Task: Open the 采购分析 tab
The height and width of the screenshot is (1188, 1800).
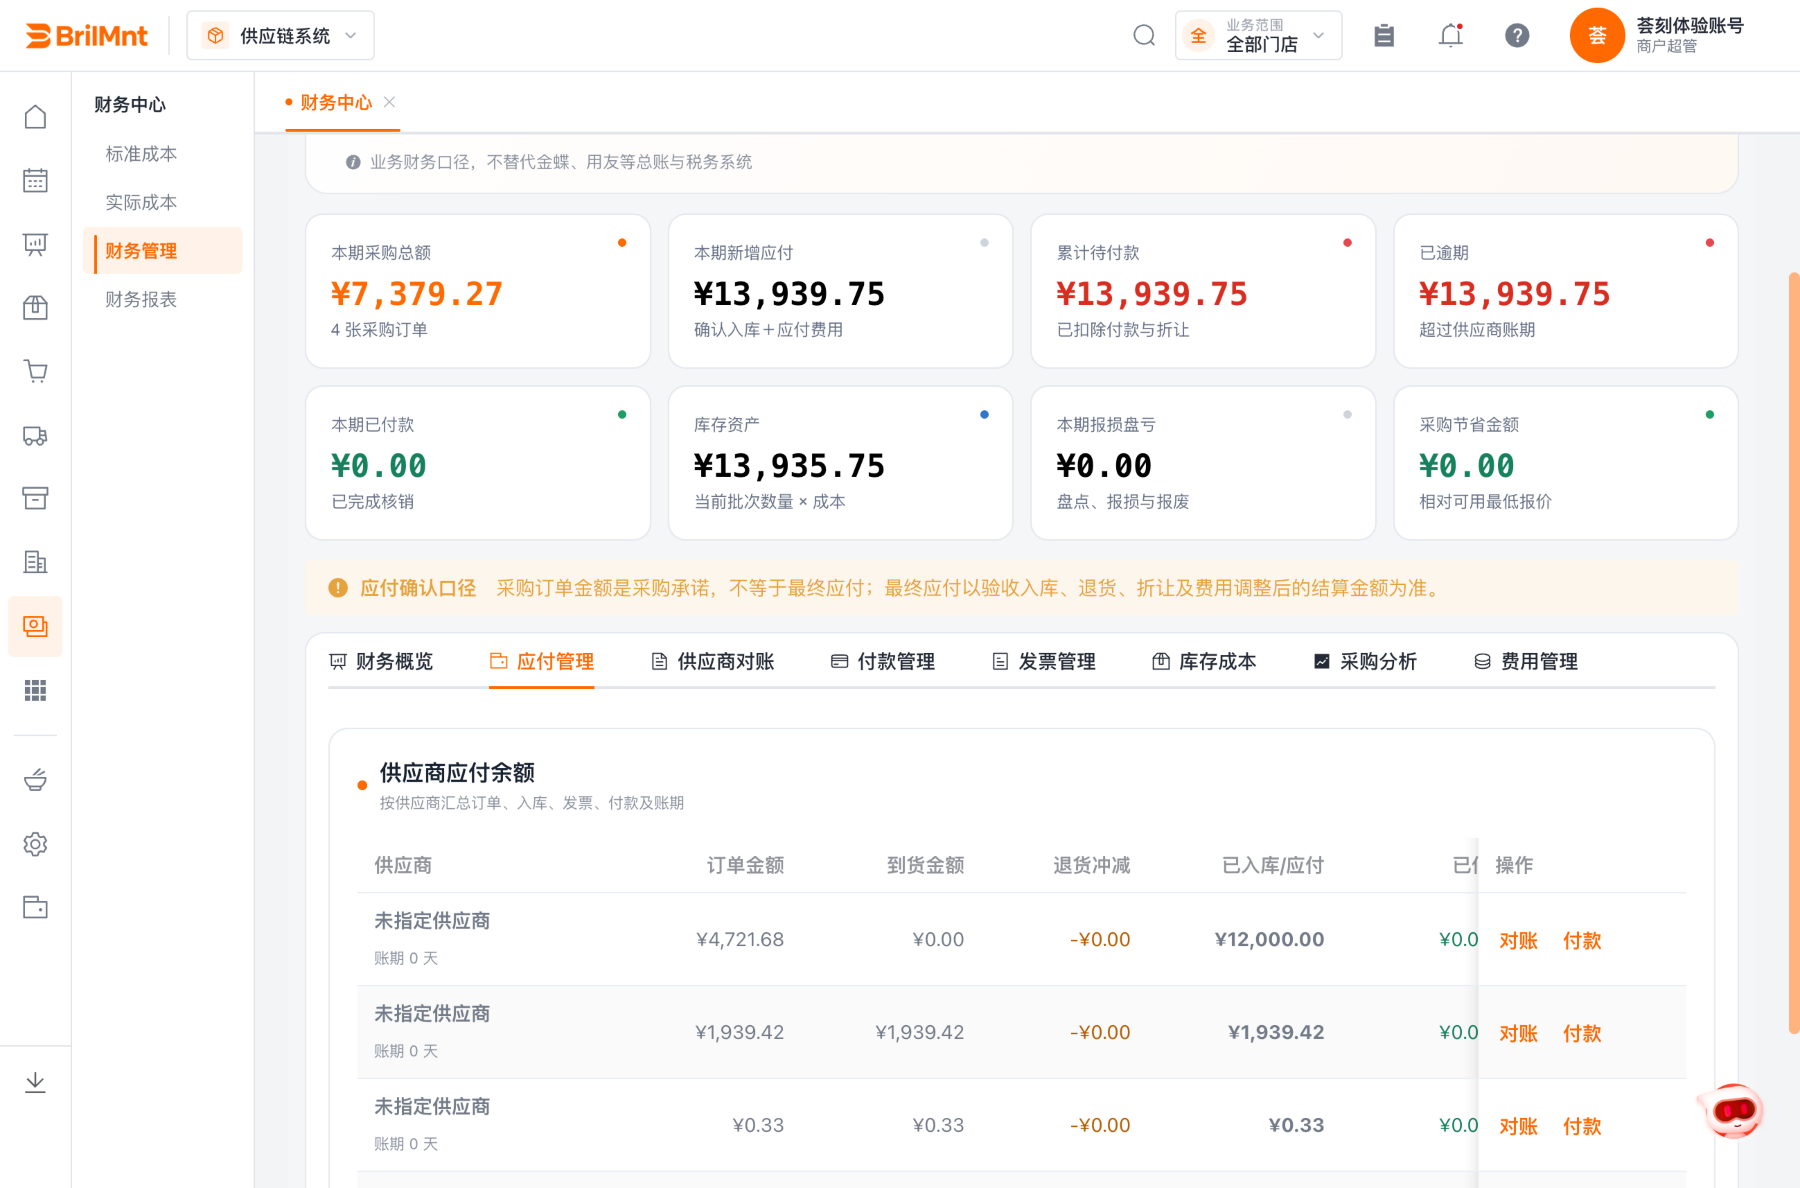Action: (x=1365, y=661)
